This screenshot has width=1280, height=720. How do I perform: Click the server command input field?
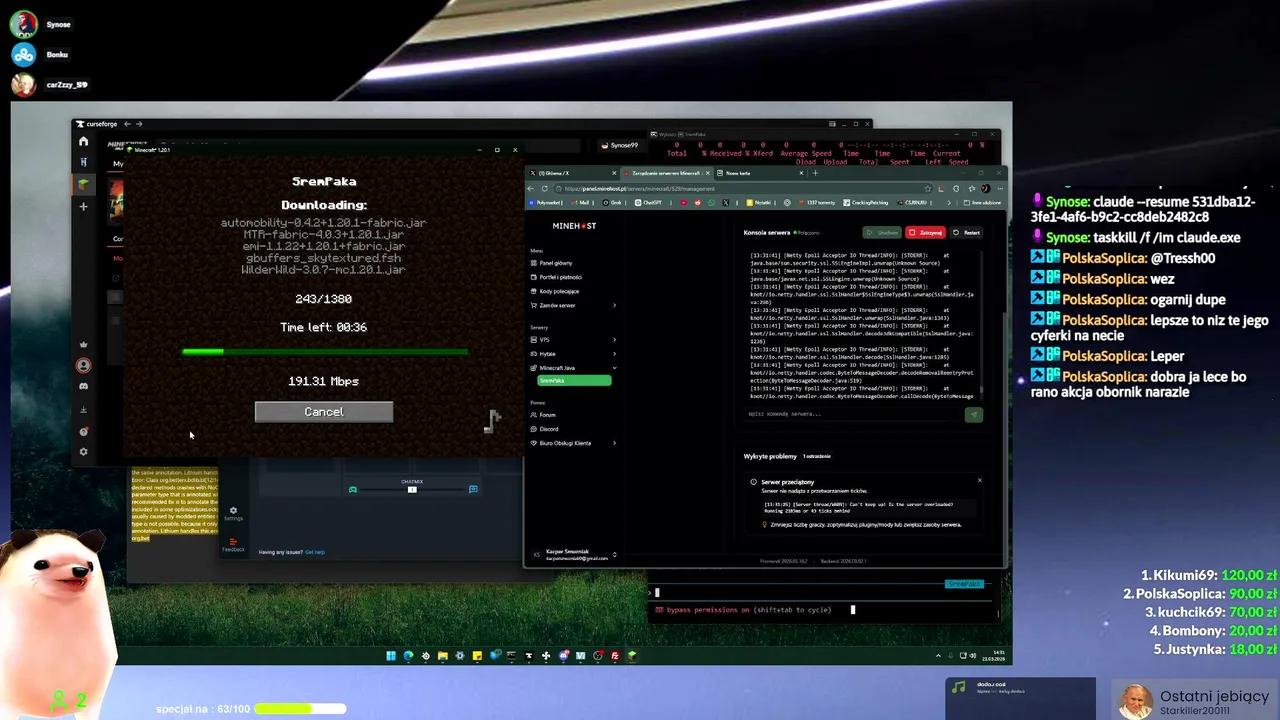coord(853,414)
